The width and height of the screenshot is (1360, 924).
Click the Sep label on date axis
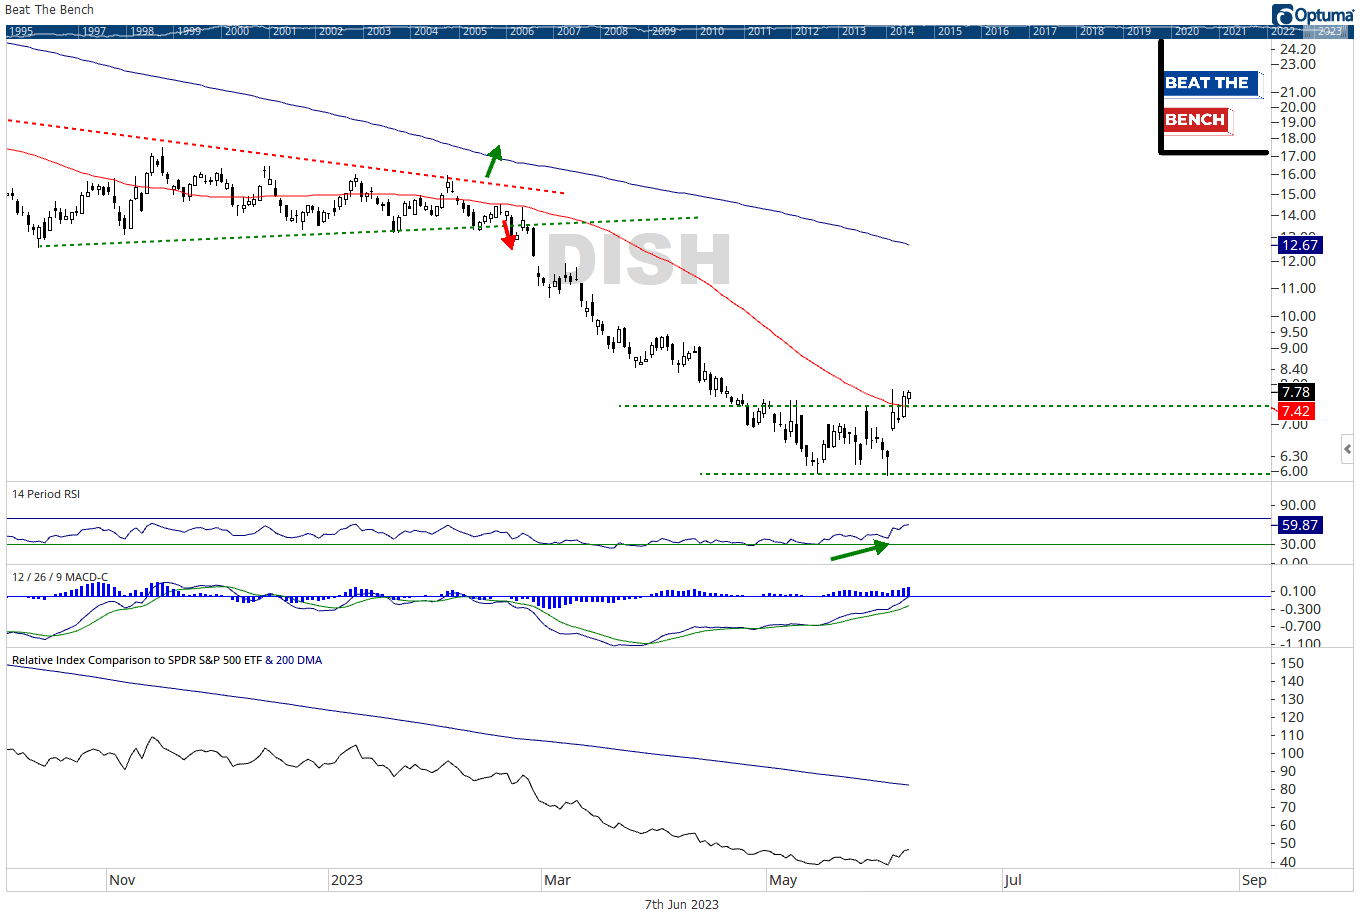point(1254,880)
